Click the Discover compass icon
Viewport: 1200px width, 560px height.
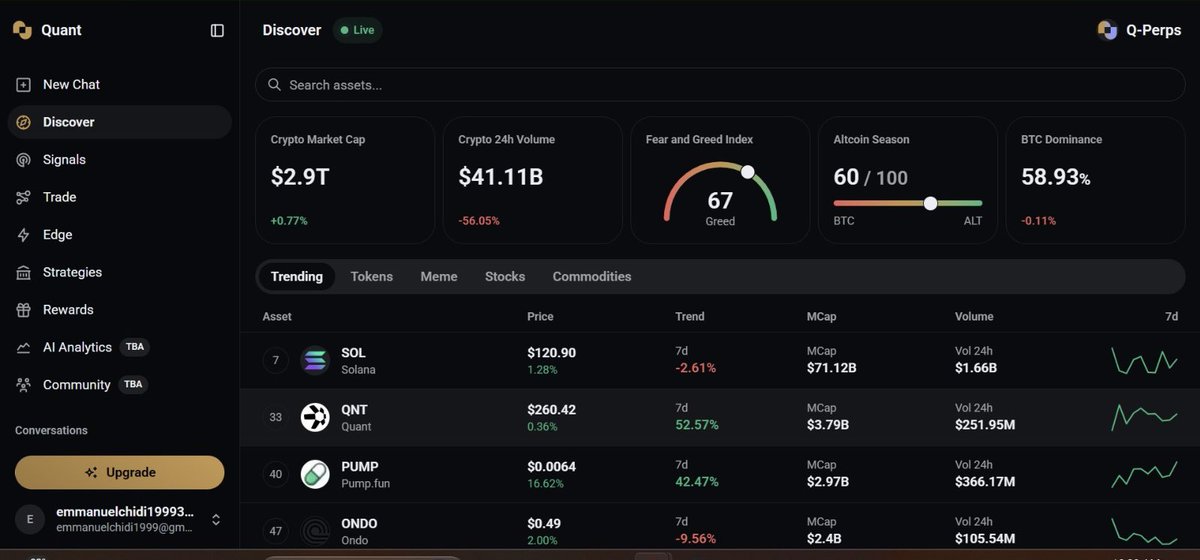coord(23,122)
